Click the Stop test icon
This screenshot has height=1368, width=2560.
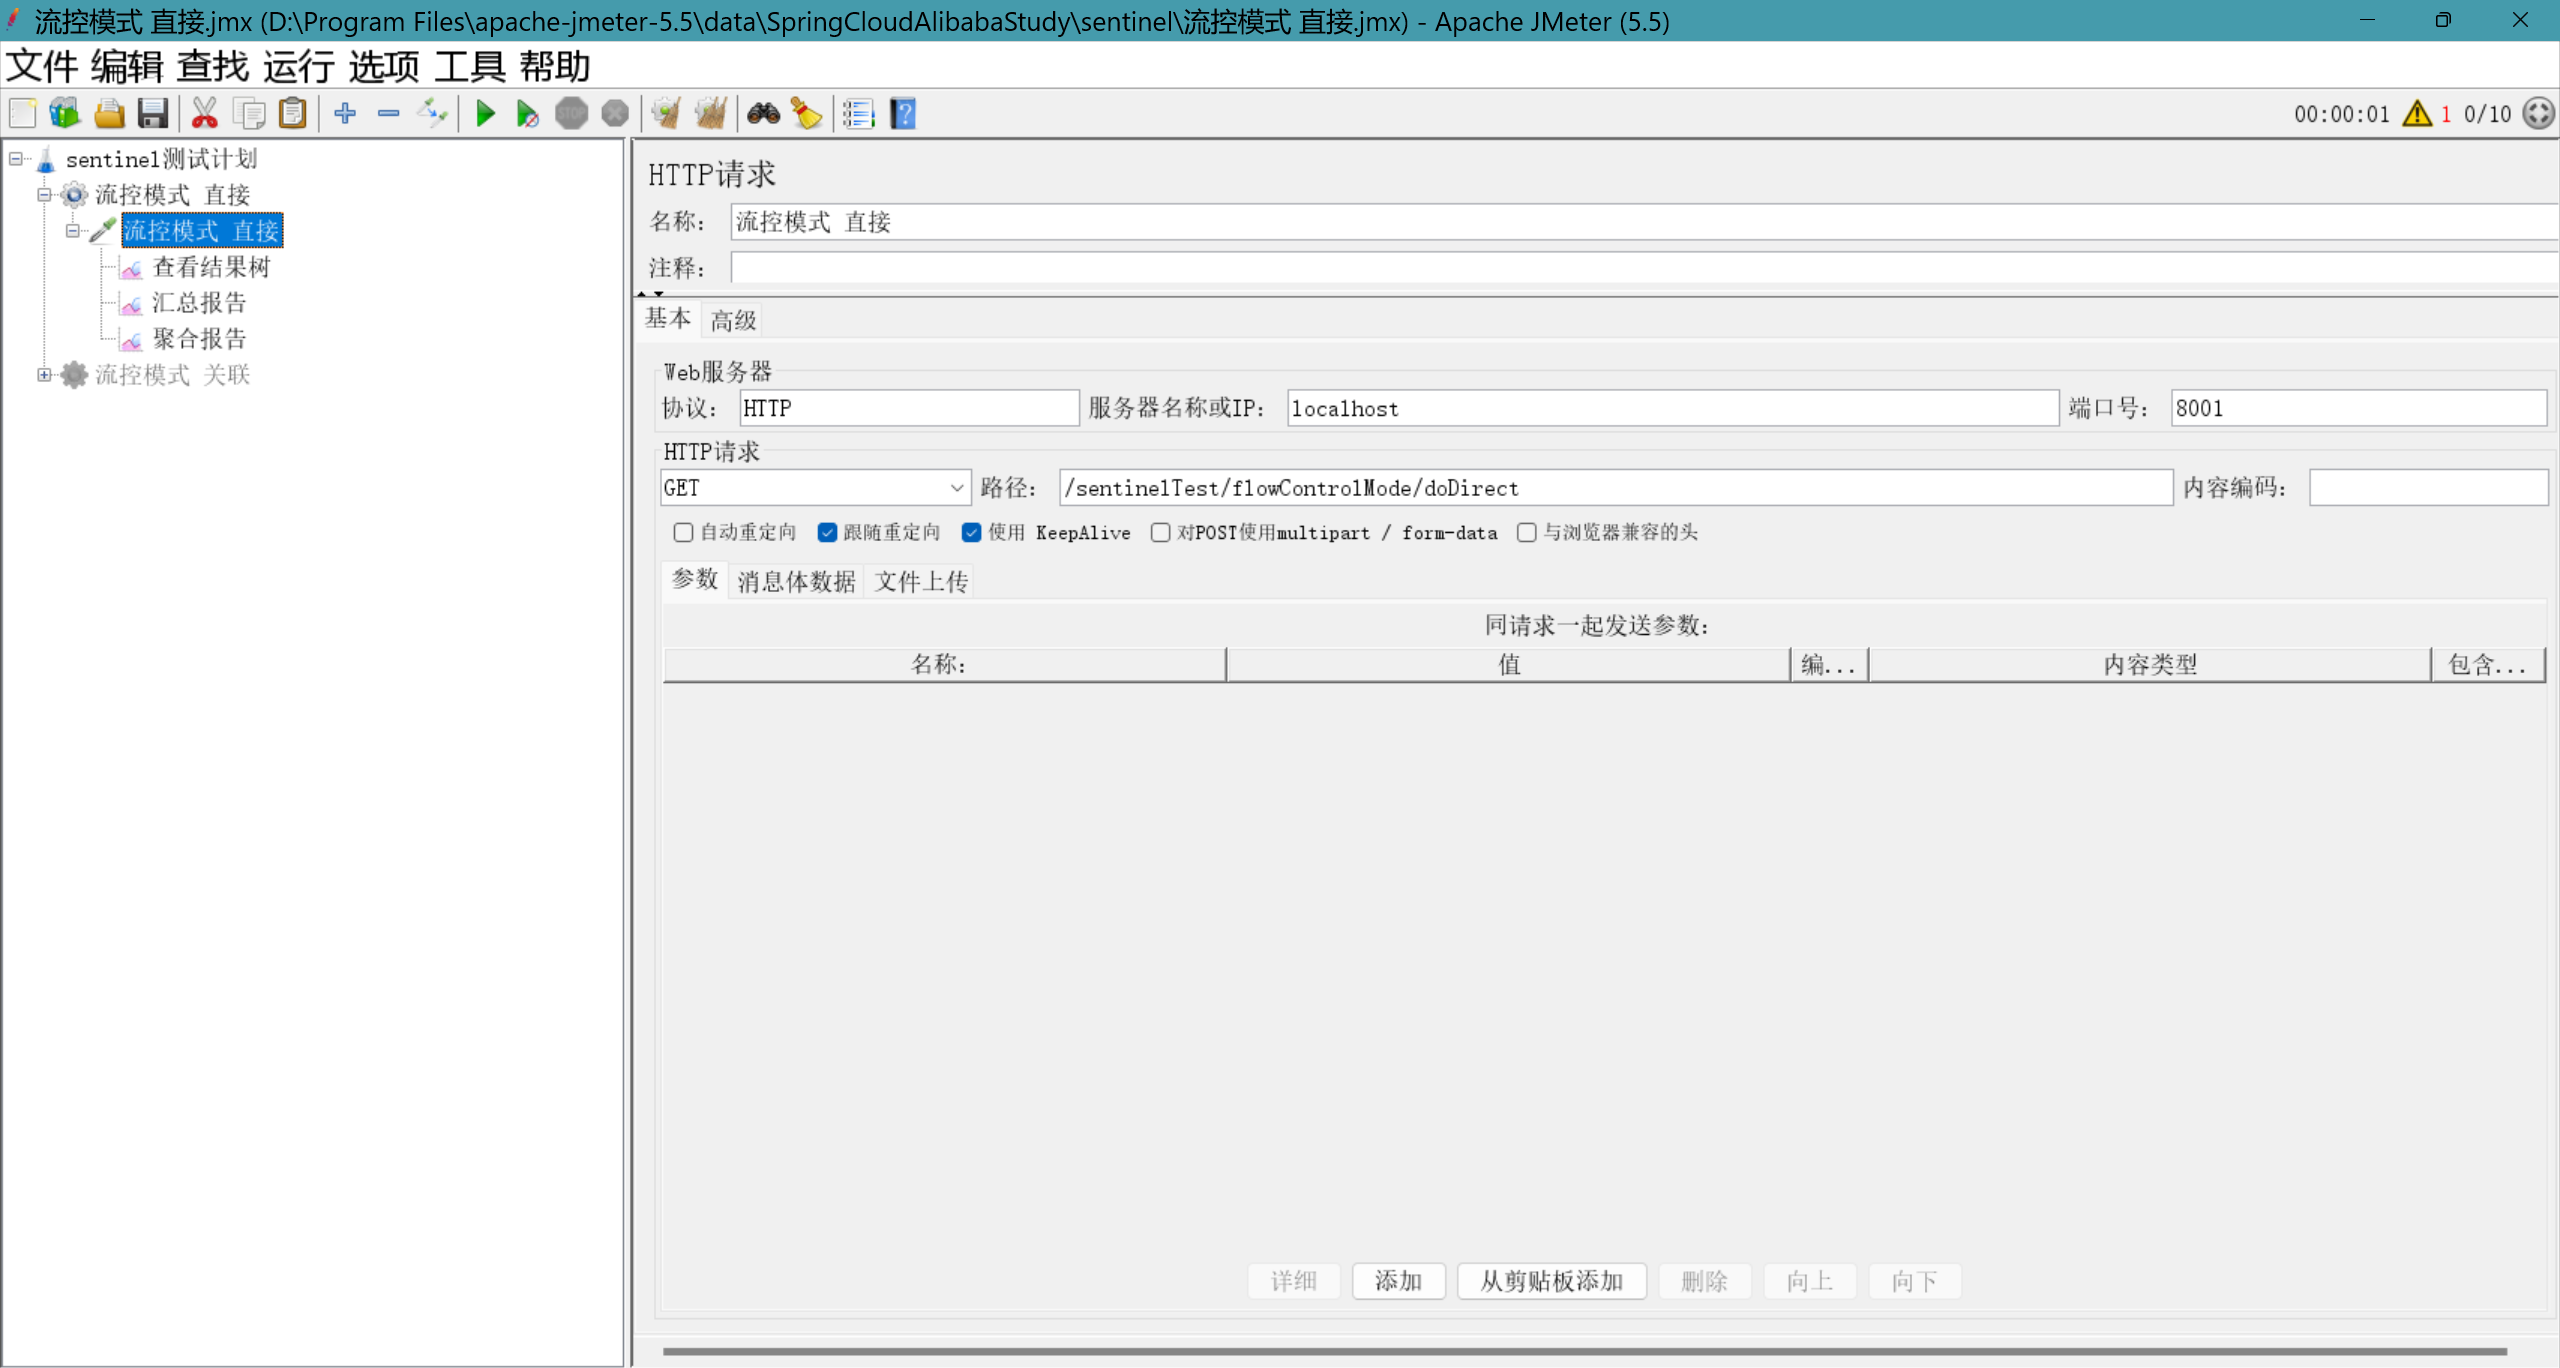[x=572, y=113]
